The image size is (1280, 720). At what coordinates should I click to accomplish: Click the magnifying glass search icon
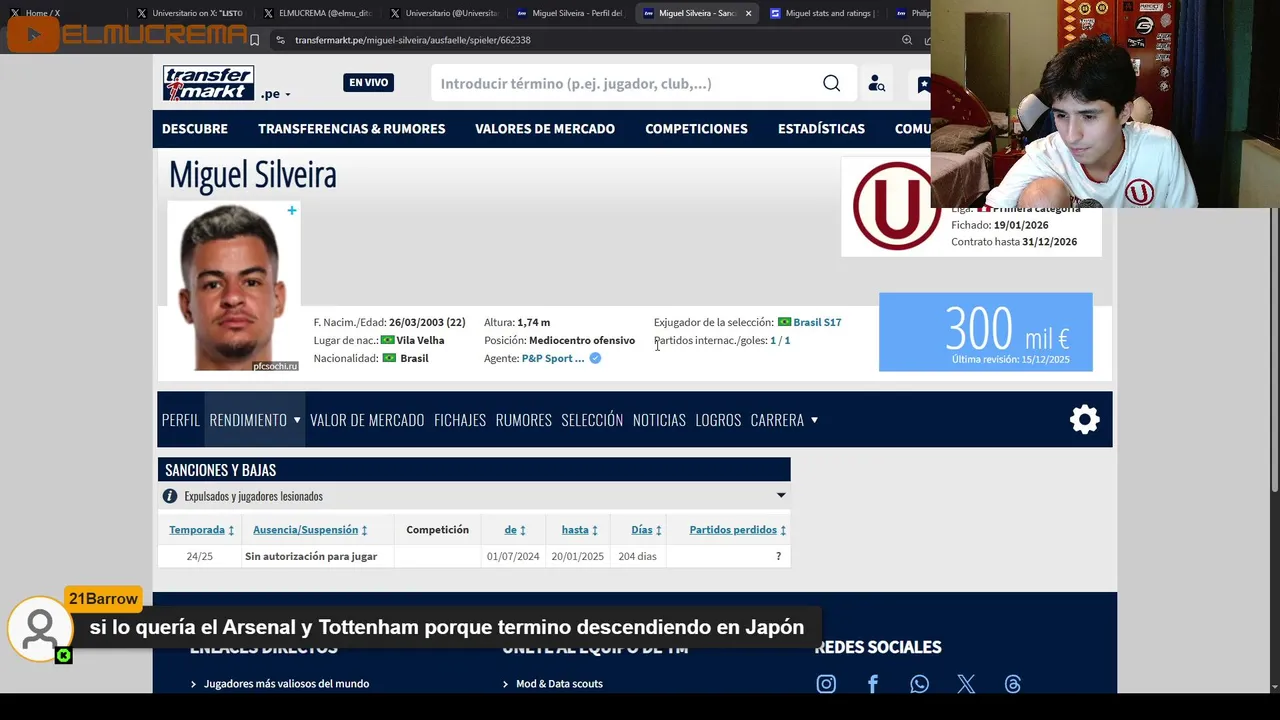coord(831,83)
